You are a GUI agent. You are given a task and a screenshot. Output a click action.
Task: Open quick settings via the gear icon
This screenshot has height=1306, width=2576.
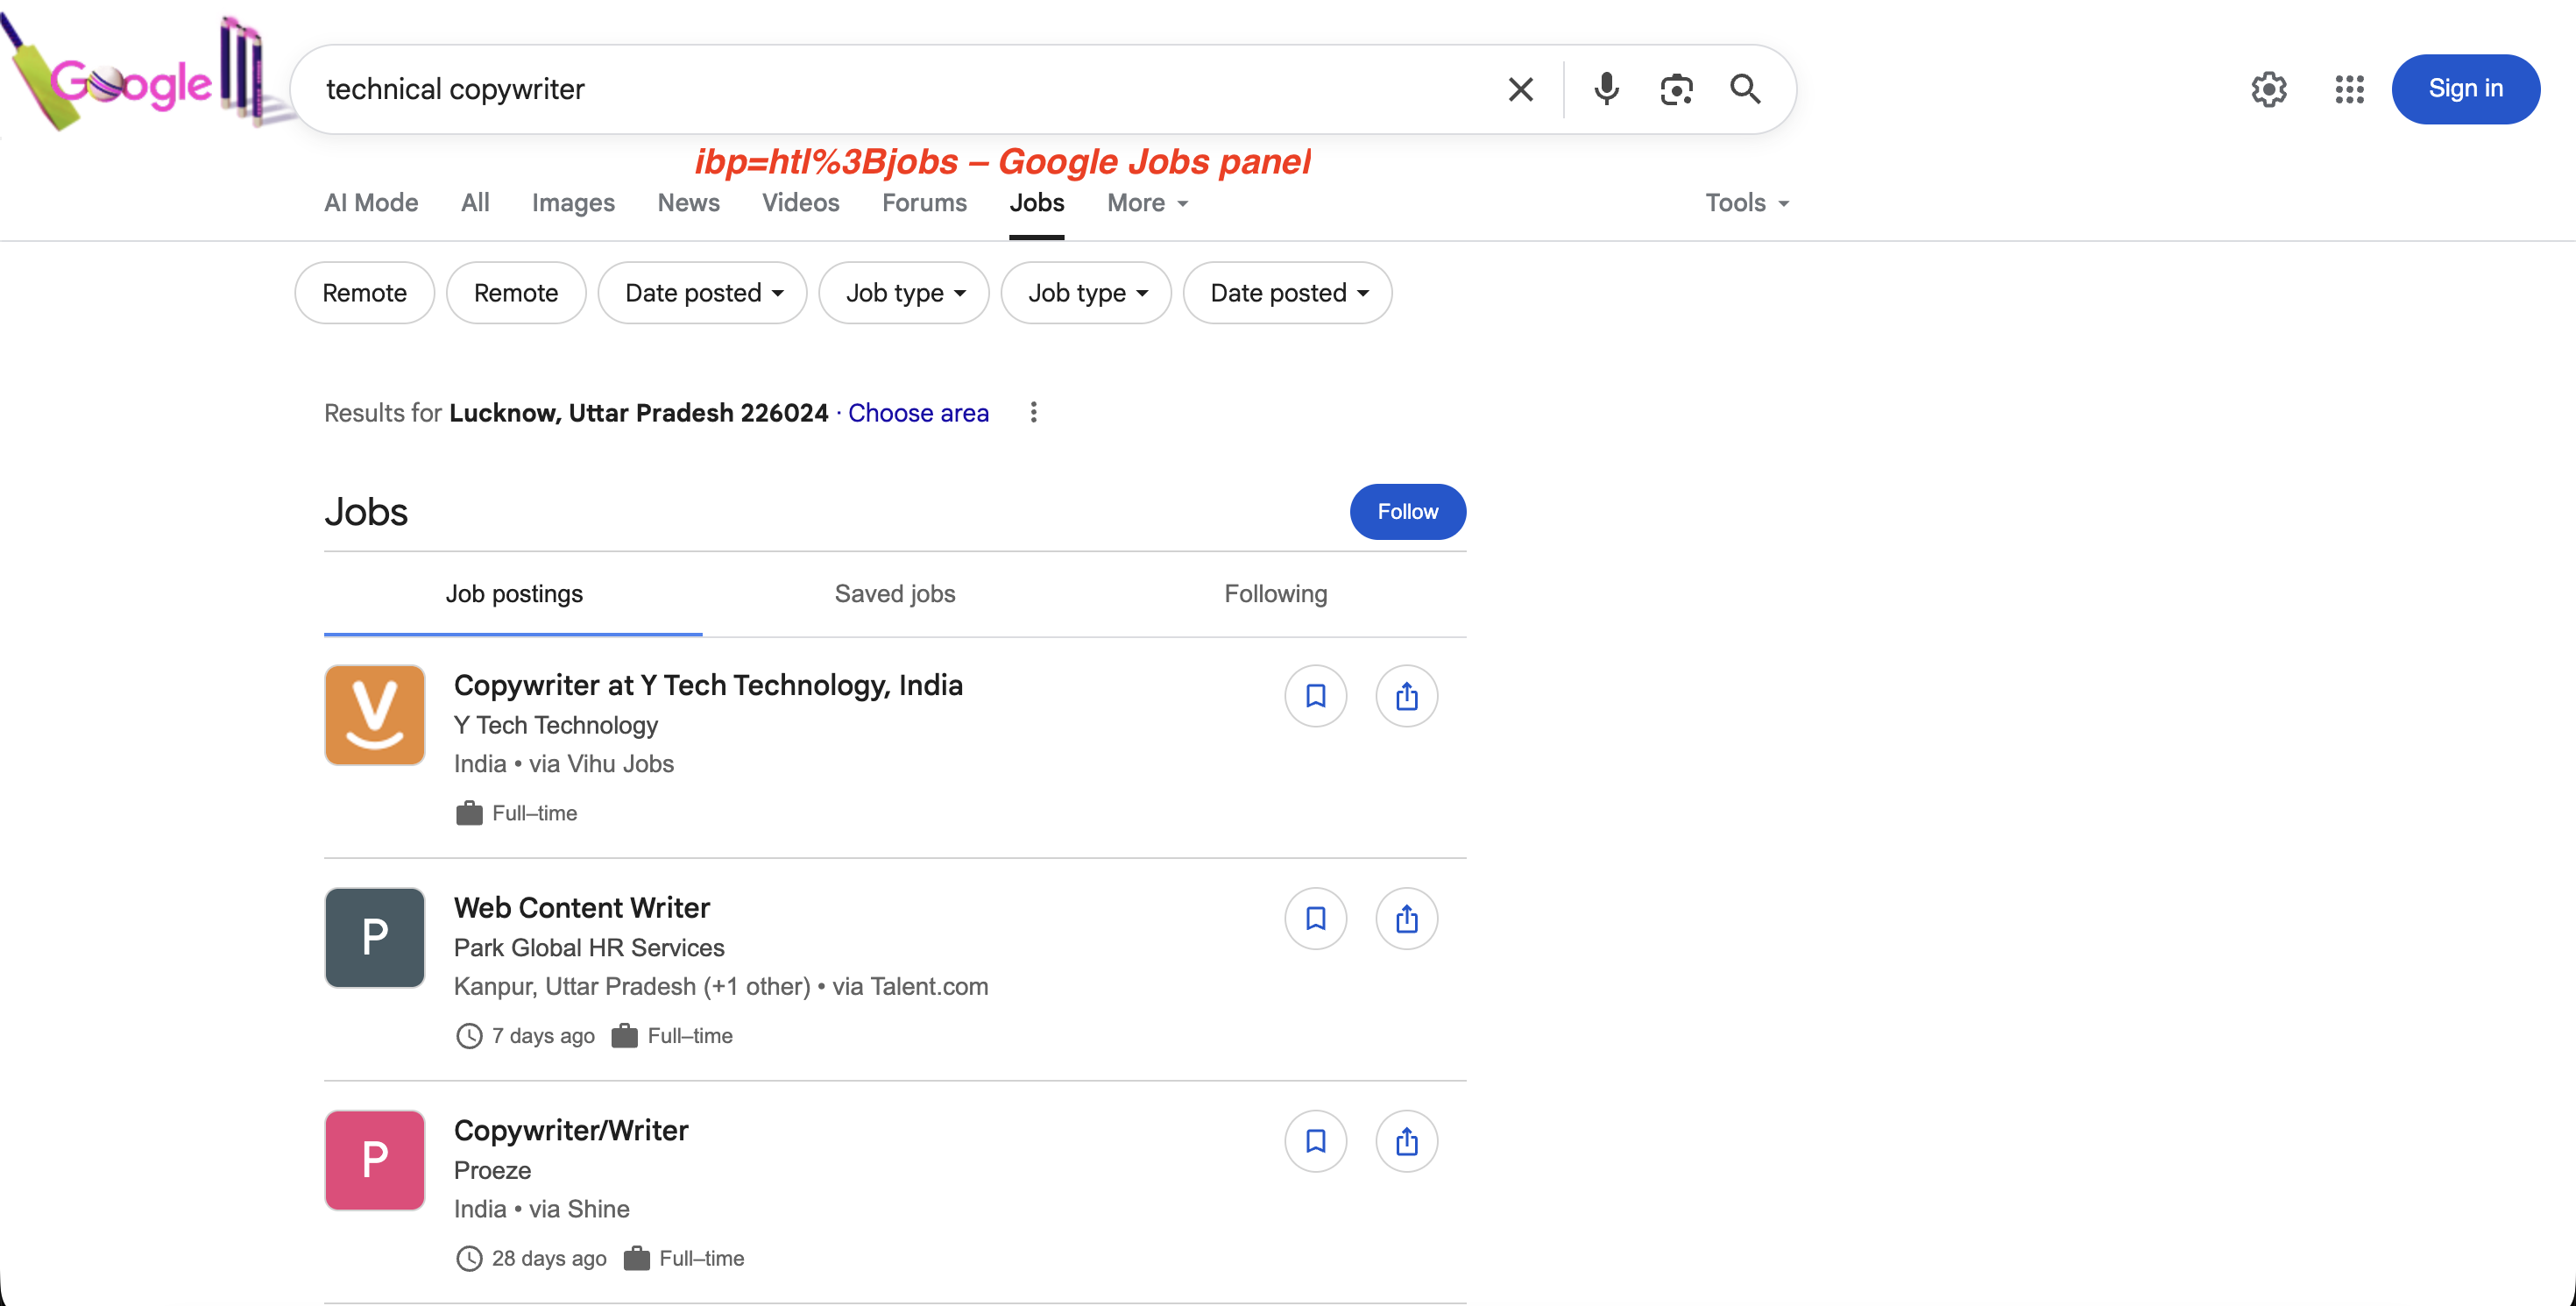2268,89
